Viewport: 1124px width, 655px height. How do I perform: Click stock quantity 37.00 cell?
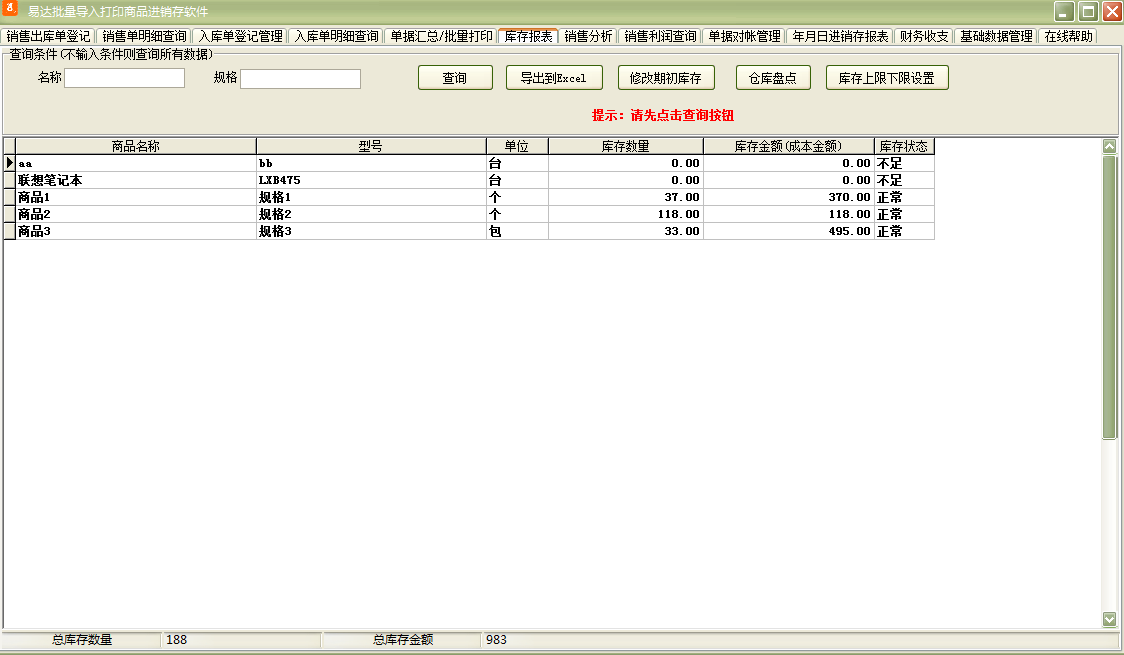point(626,197)
